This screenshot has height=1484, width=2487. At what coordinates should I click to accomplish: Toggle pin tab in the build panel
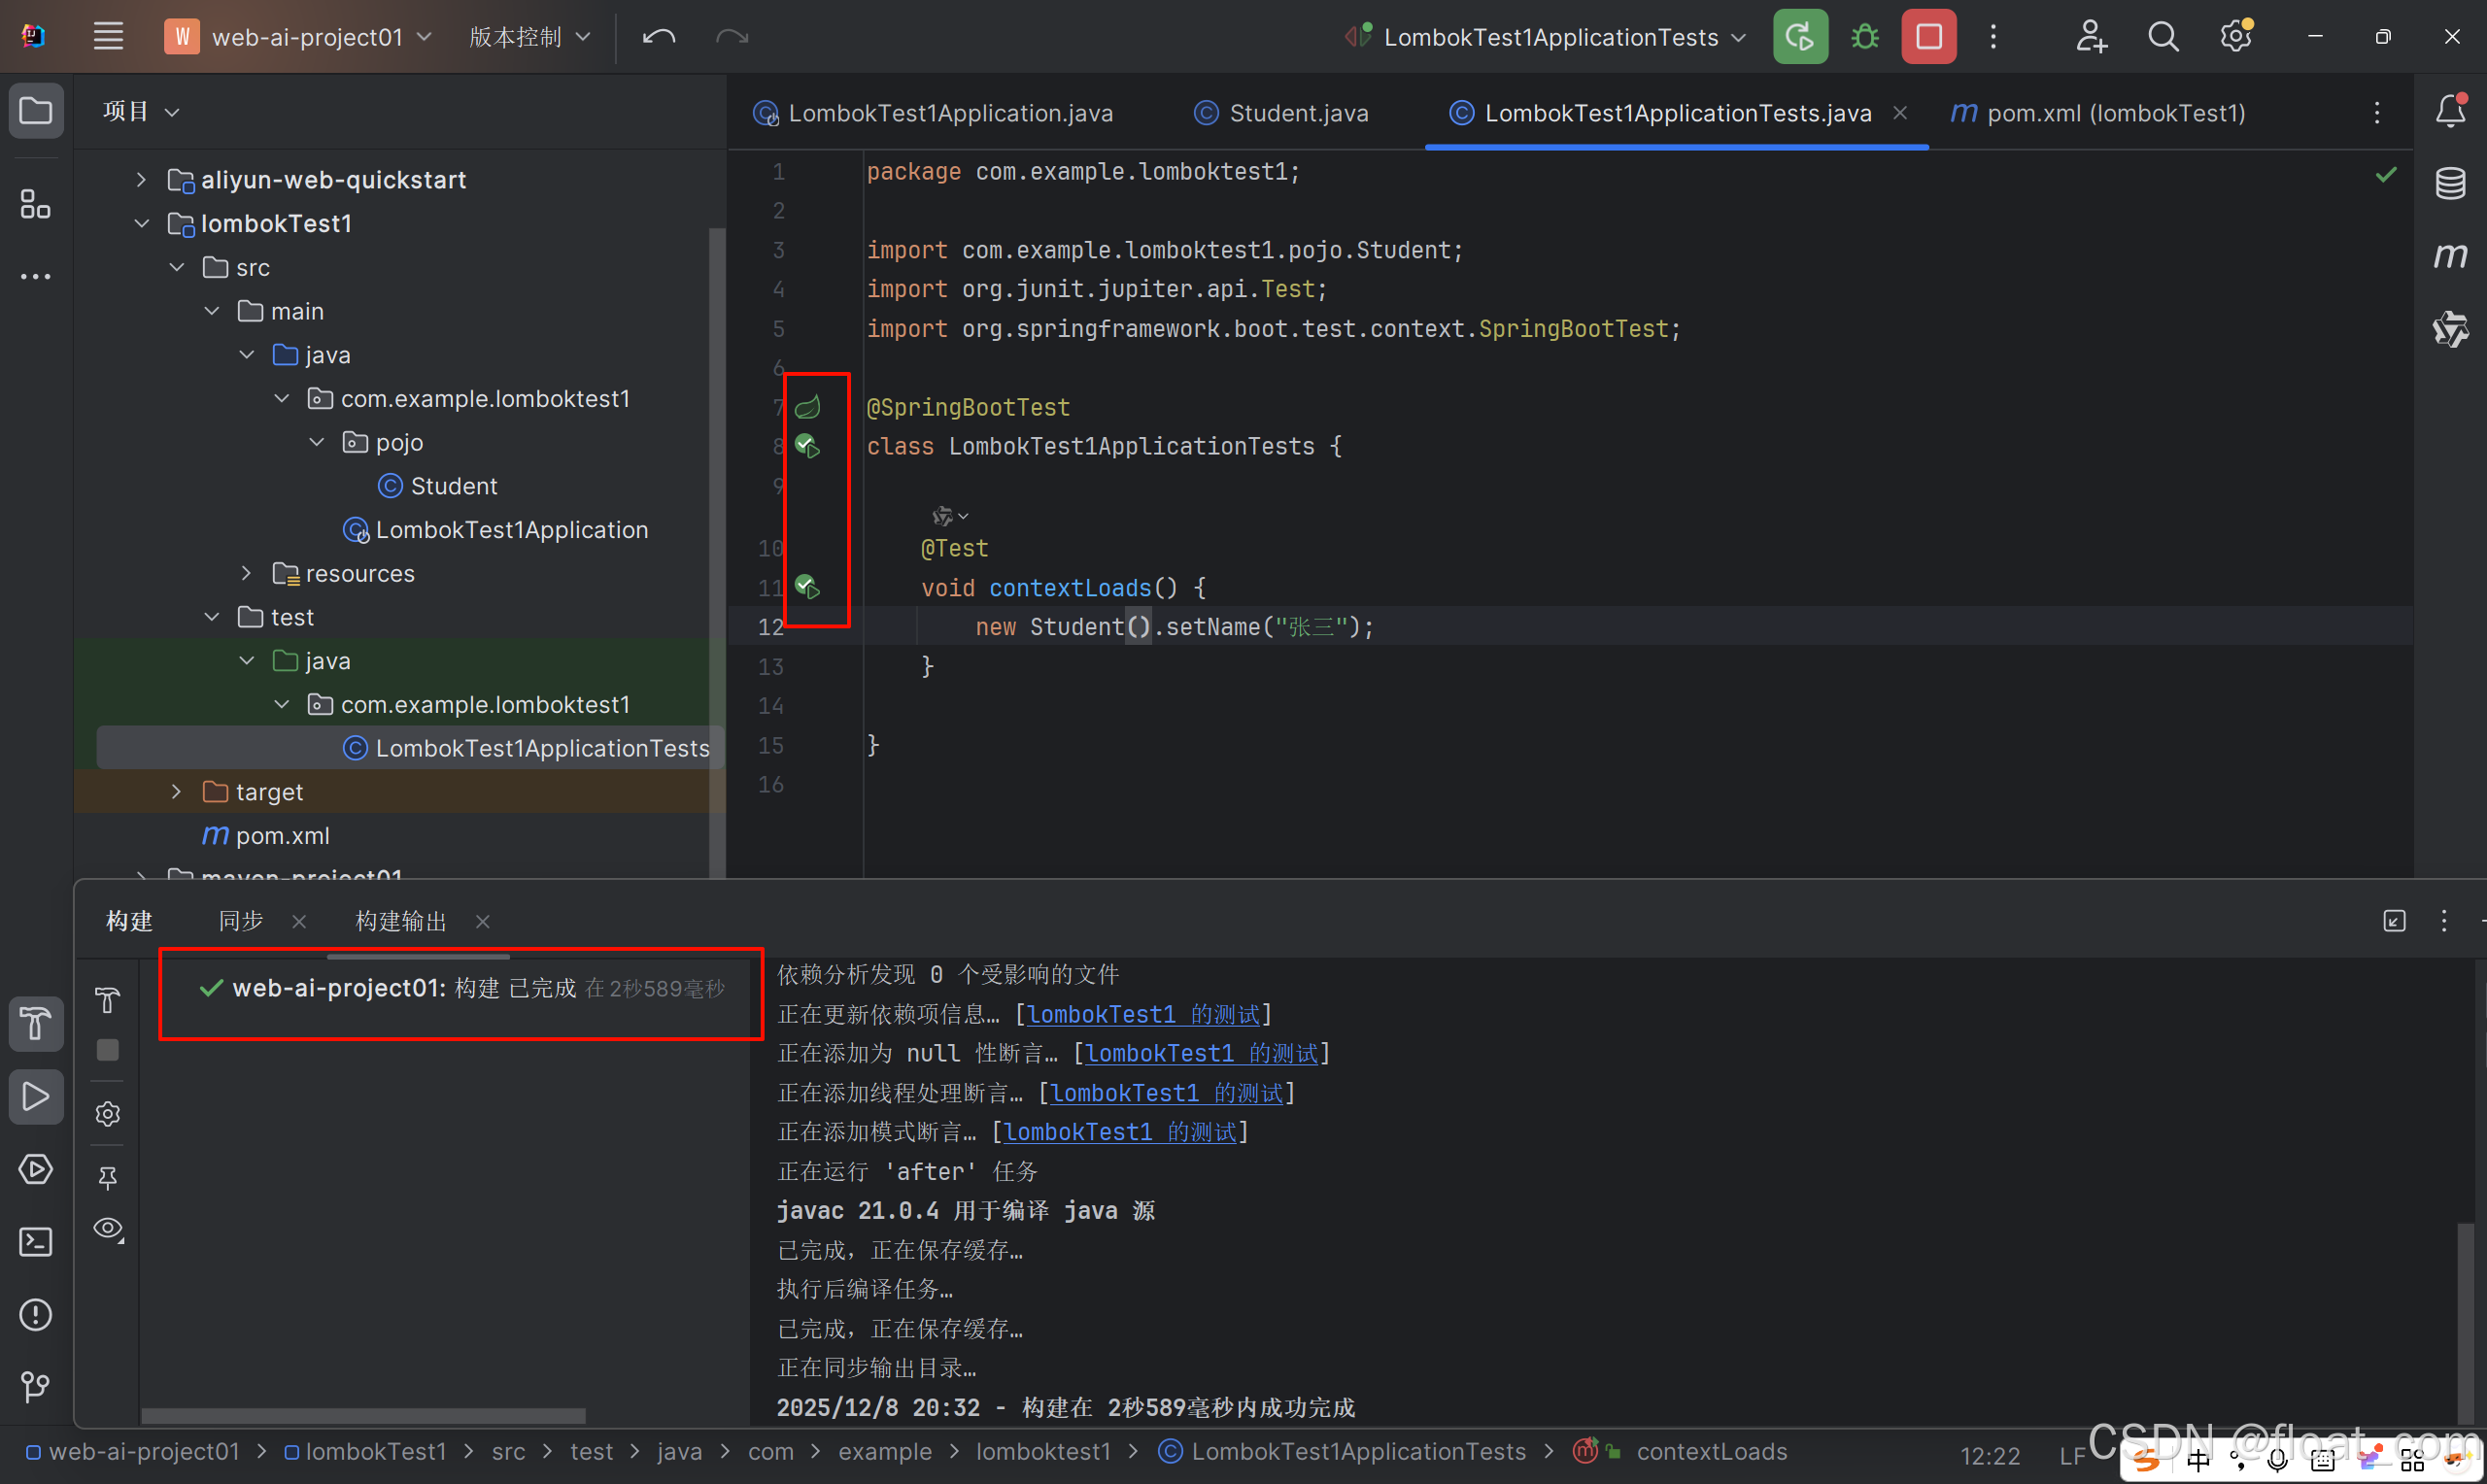tap(108, 1177)
